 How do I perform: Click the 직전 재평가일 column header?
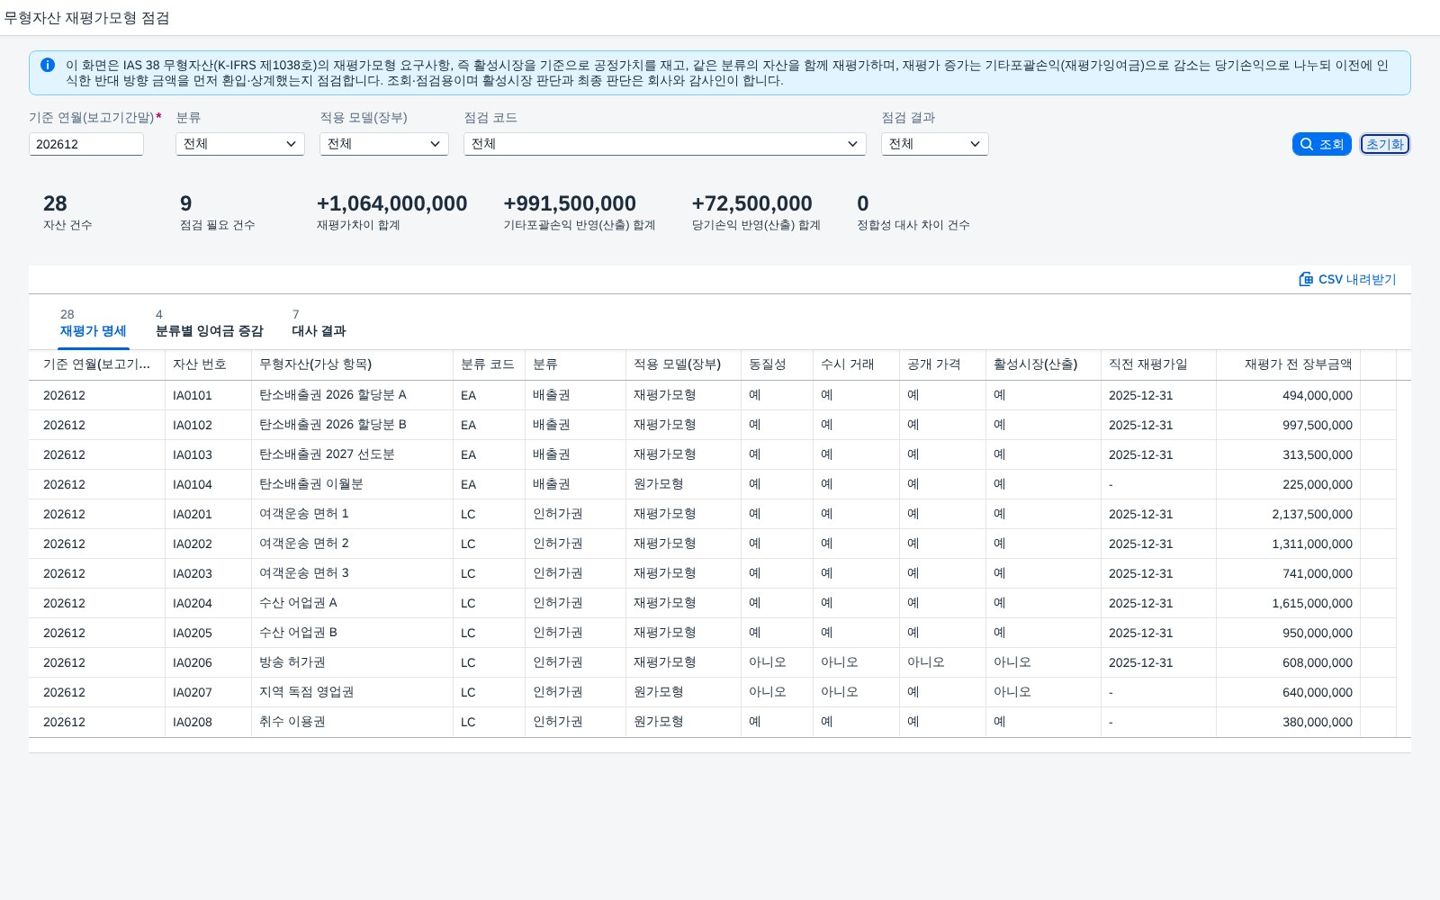[x=1159, y=365]
